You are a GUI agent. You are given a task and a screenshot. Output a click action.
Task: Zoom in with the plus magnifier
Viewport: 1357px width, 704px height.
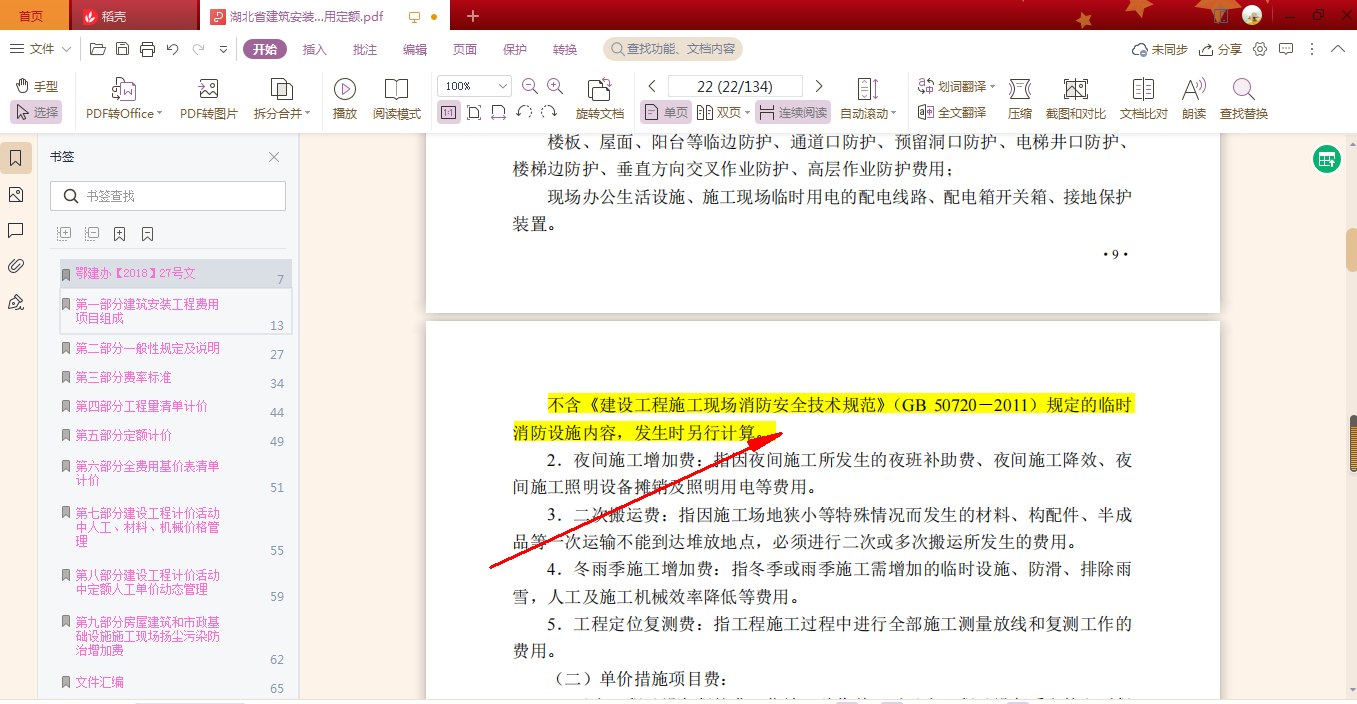point(555,86)
